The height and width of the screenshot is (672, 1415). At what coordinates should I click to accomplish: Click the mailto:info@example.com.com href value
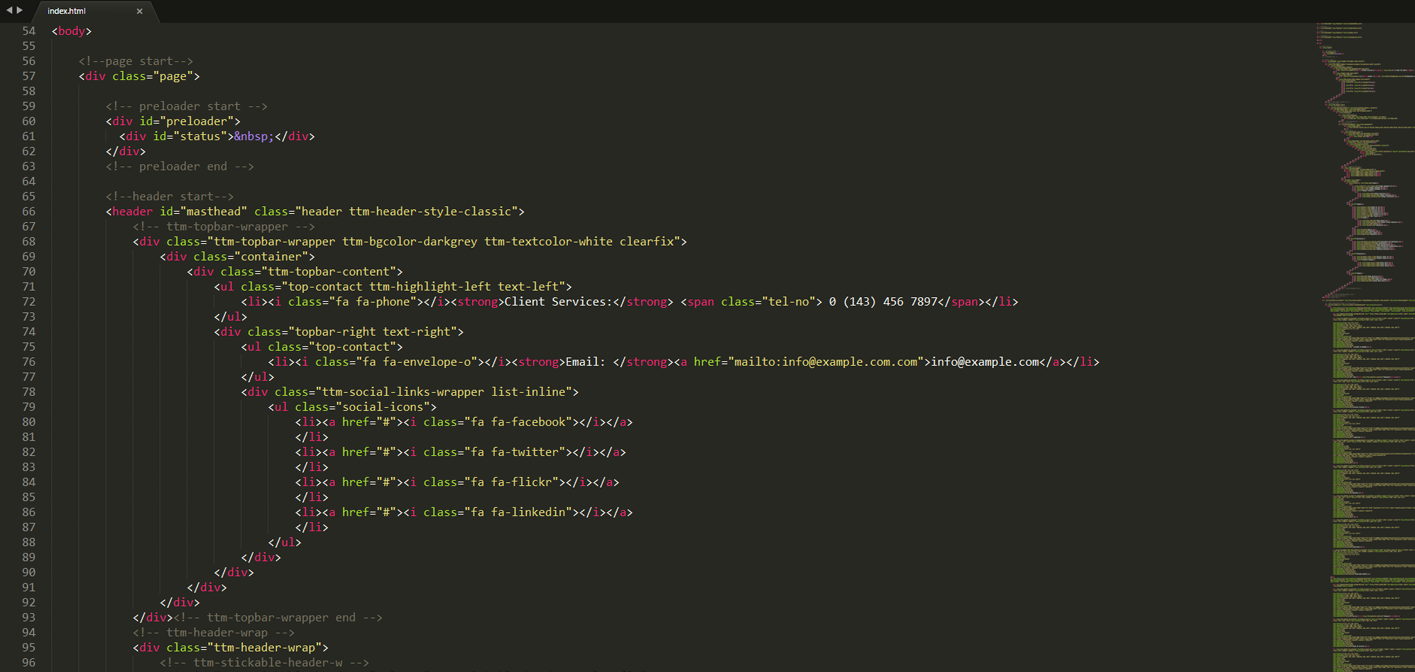[826, 361]
